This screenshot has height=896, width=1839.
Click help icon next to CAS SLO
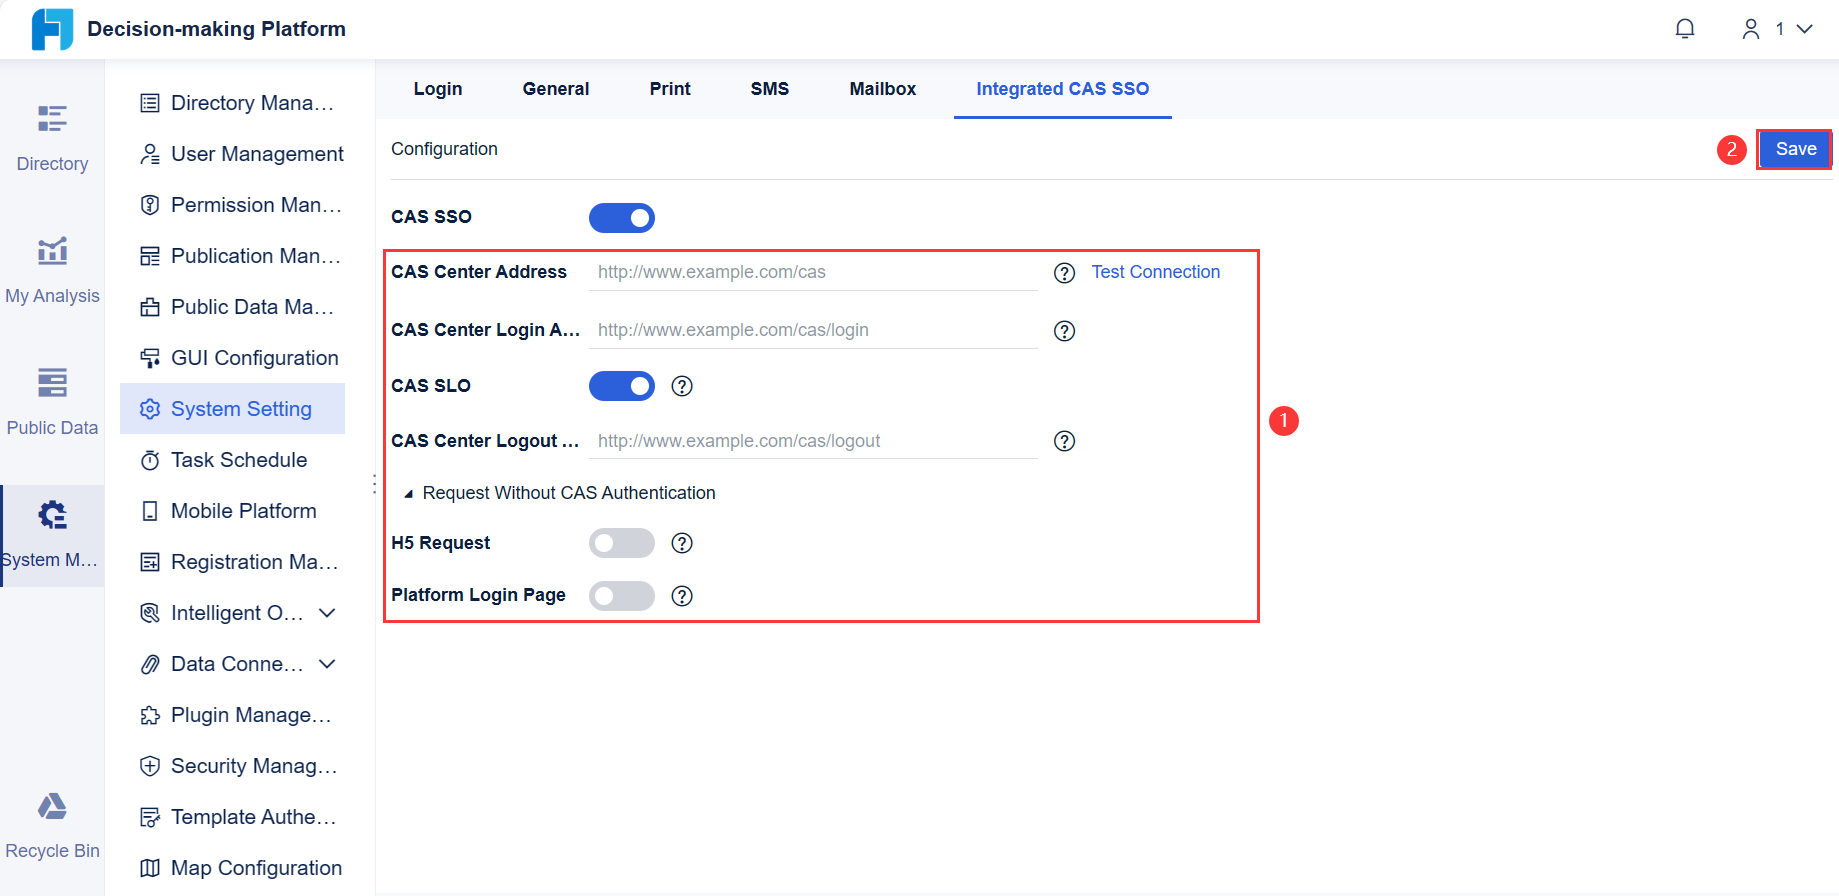[682, 386]
